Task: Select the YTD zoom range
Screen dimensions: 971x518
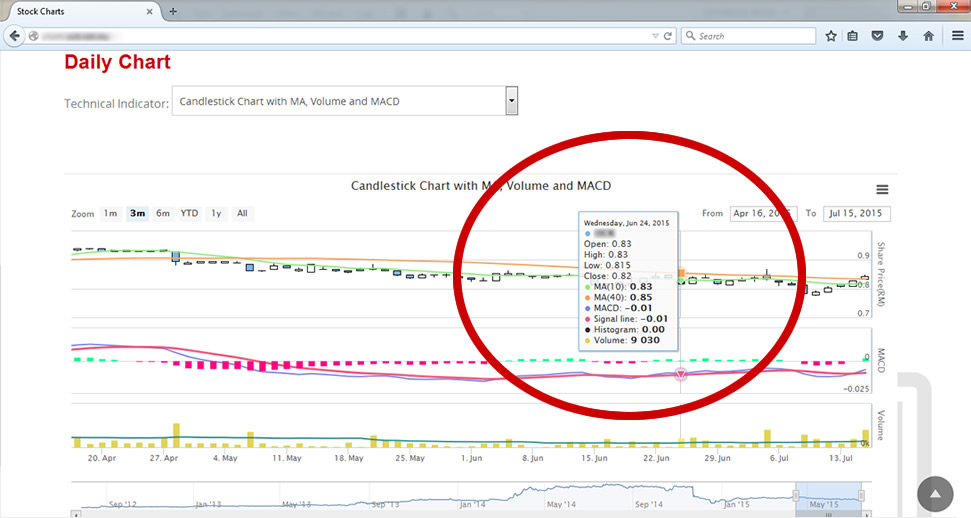Action: [x=189, y=213]
